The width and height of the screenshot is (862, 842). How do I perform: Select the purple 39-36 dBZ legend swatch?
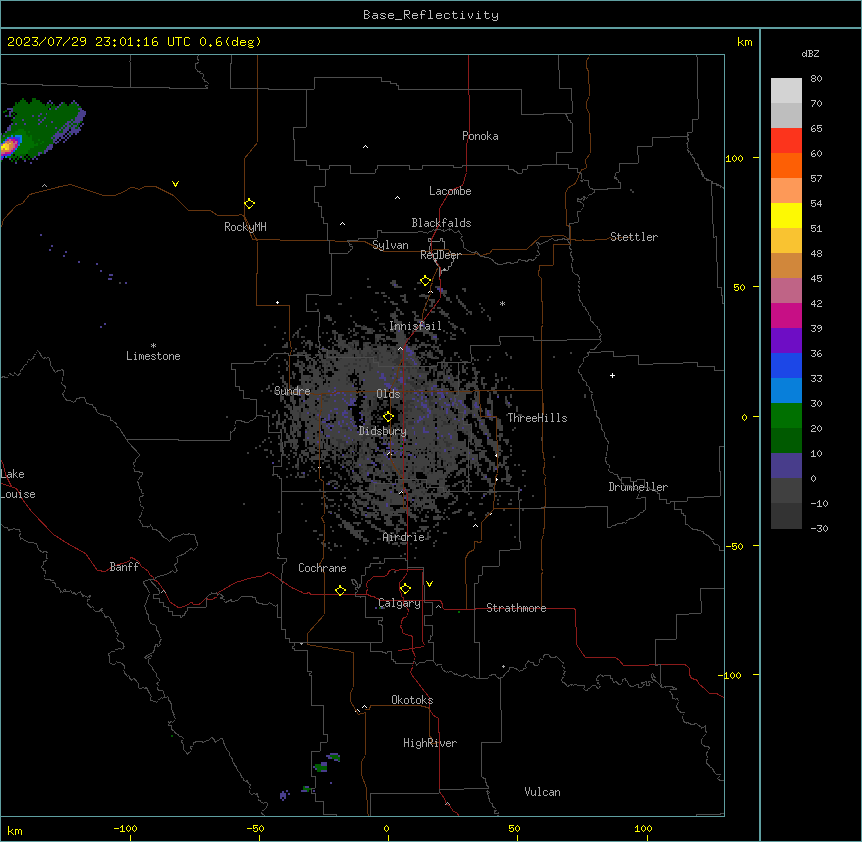pos(786,341)
